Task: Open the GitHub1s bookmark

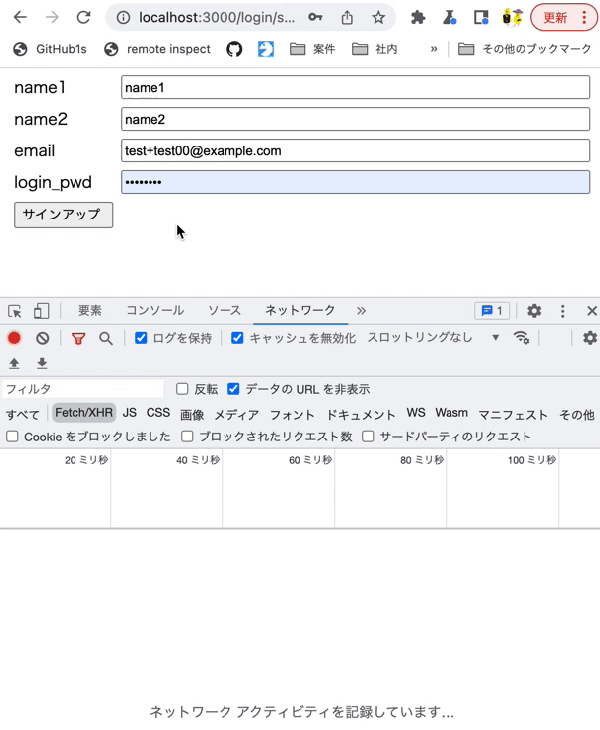Action: coord(50,49)
